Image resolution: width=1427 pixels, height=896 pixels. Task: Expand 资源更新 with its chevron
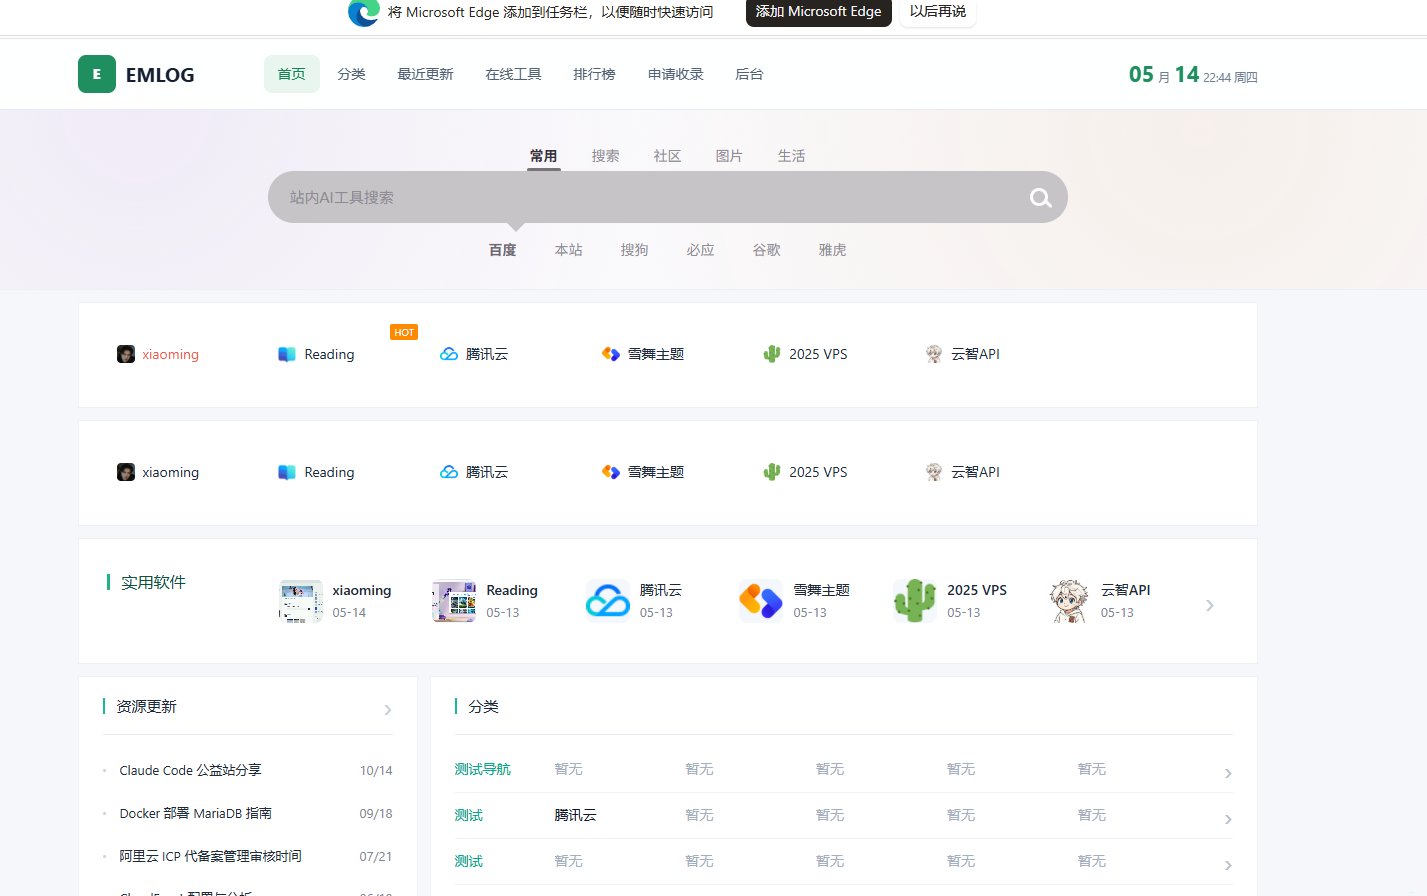coord(388,710)
